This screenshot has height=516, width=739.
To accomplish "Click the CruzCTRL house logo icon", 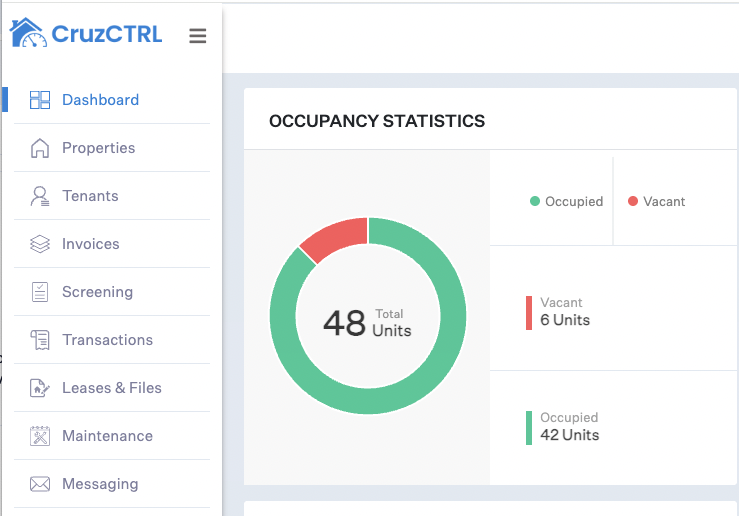I will click(x=28, y=33).
